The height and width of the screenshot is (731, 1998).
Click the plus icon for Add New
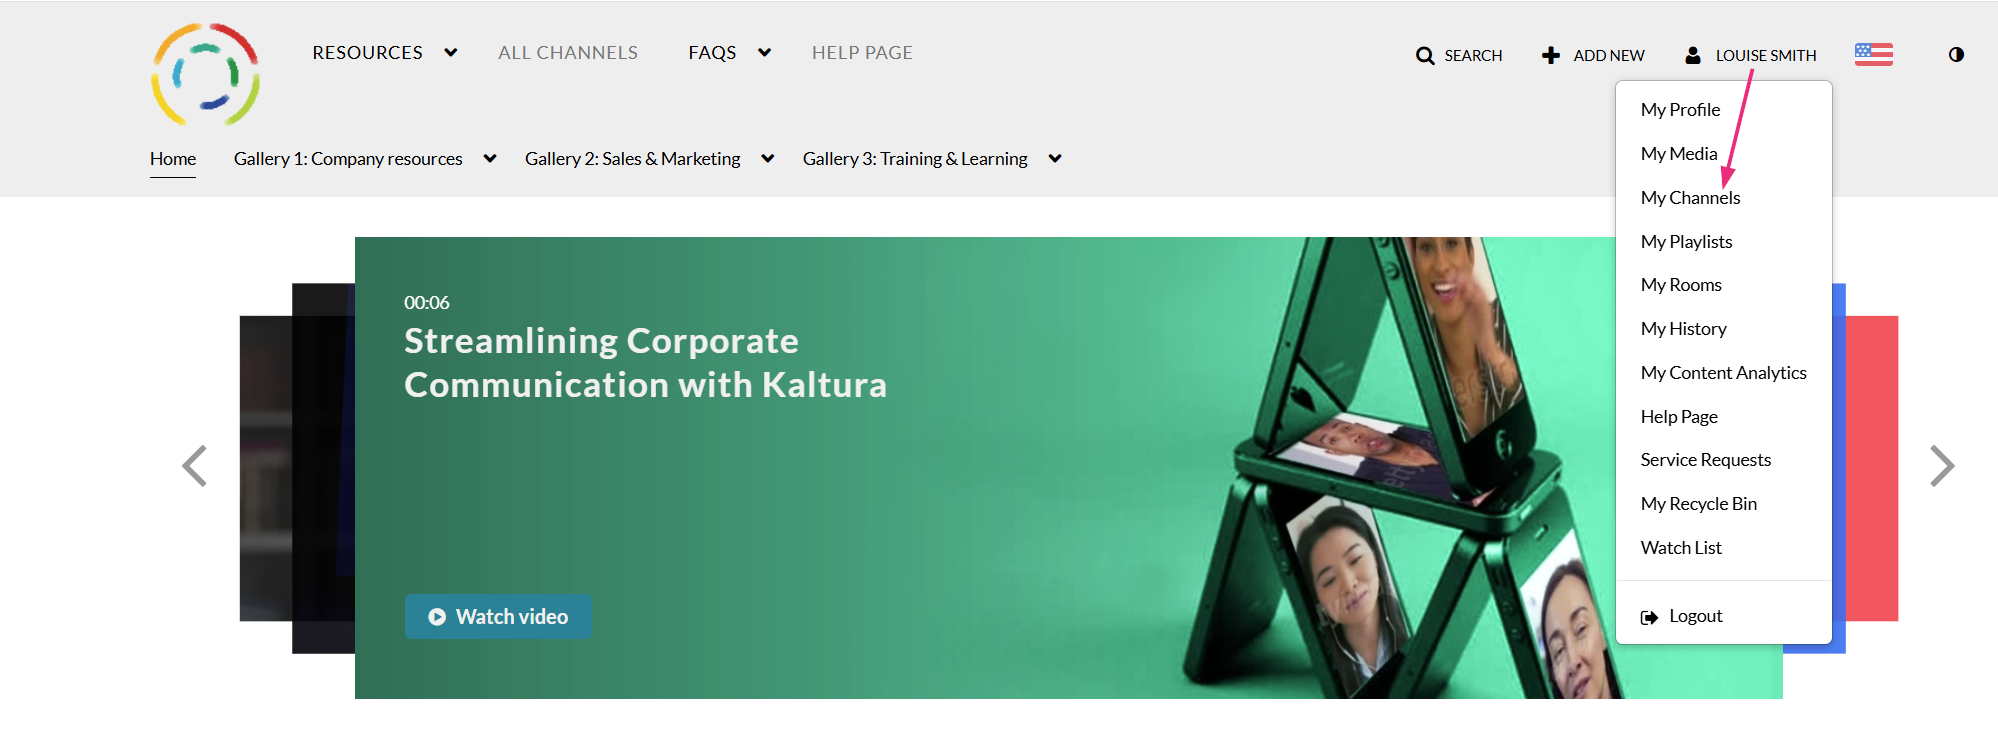pyautogui.click(x=1551, y=55)
